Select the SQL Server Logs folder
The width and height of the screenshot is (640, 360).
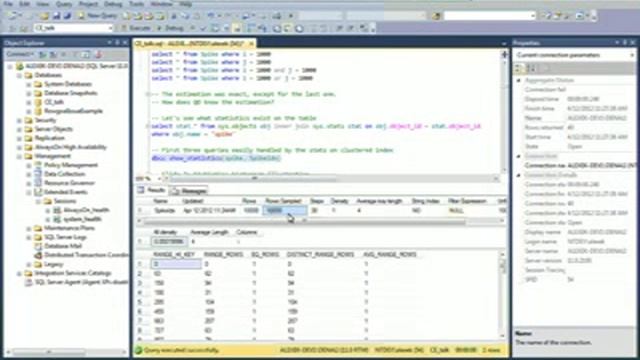(65, 237)
